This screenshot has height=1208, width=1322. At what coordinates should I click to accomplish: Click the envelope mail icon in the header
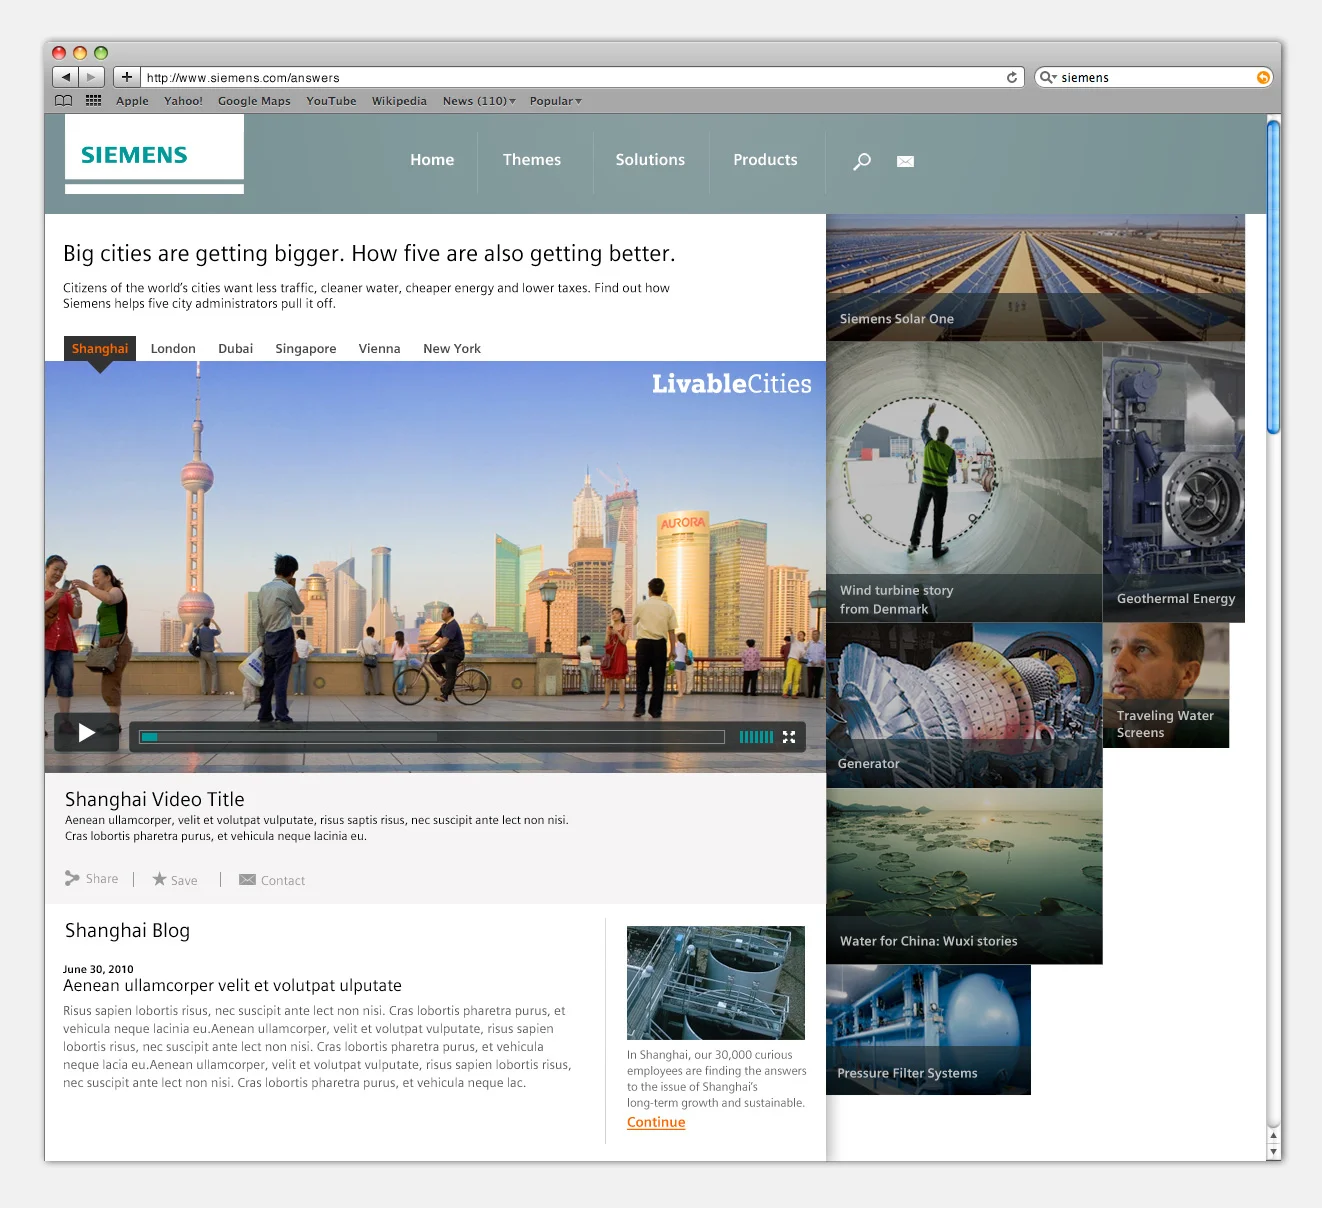[x=905, y=161]
